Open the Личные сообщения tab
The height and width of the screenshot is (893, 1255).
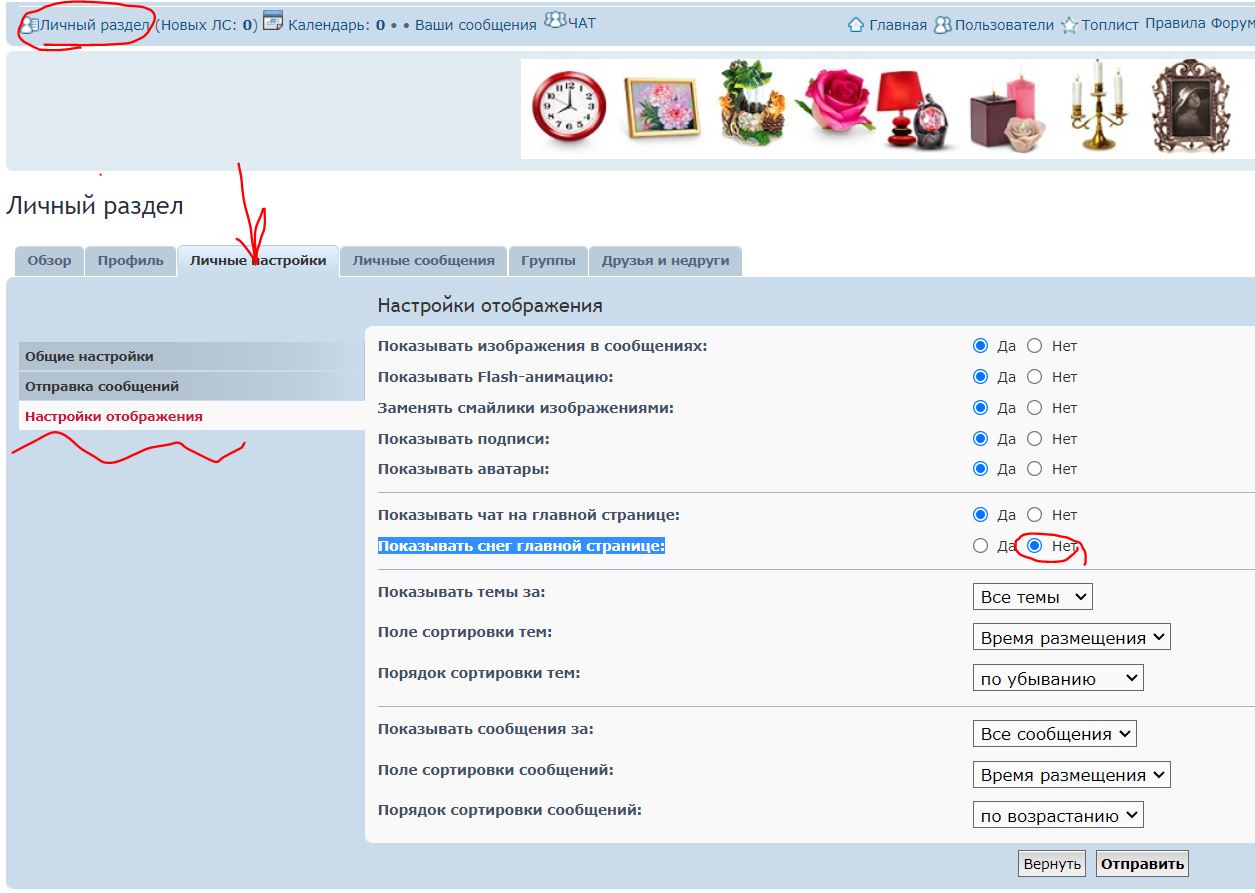pos(423,261)
